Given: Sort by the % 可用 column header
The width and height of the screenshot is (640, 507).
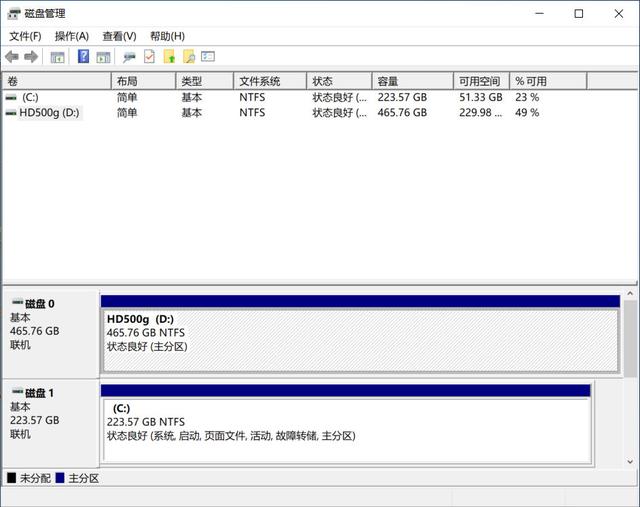Looking at the screenshot, I should [x=548, y=81].
